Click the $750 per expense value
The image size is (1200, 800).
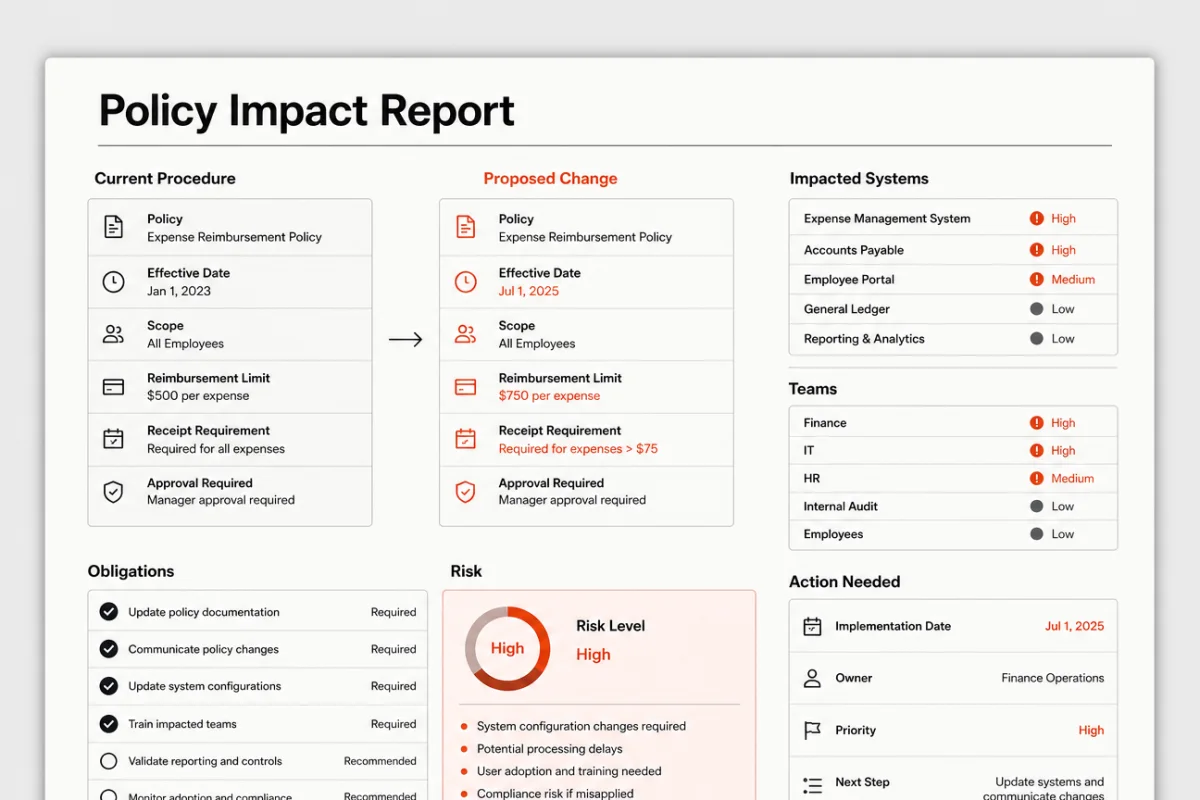(x=550, y=396)
